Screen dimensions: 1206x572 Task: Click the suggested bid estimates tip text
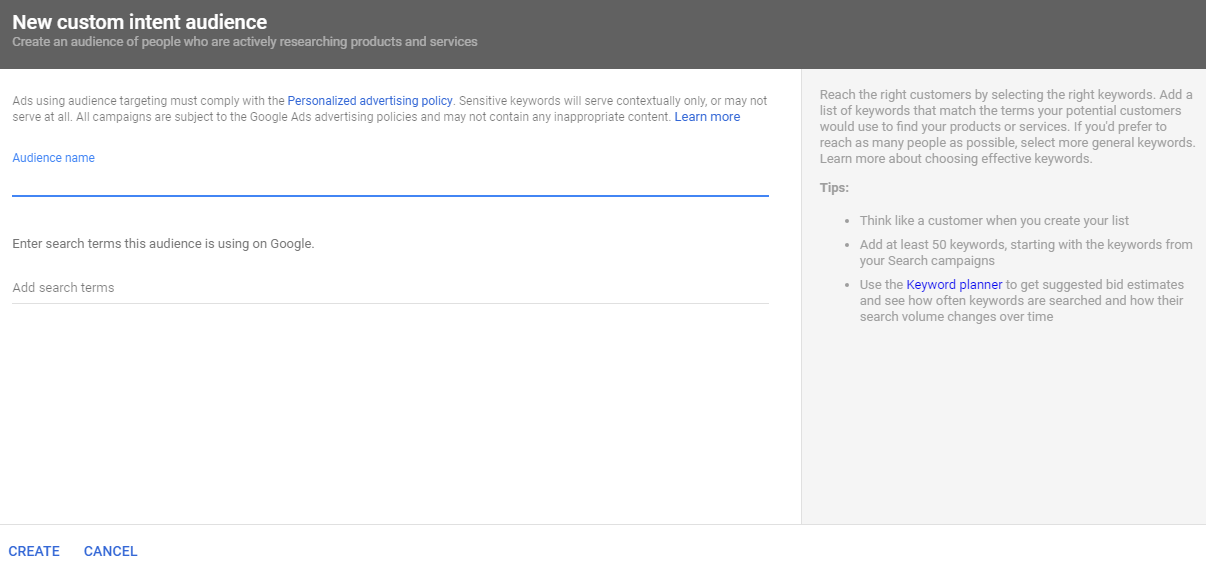pos(1095,285)
